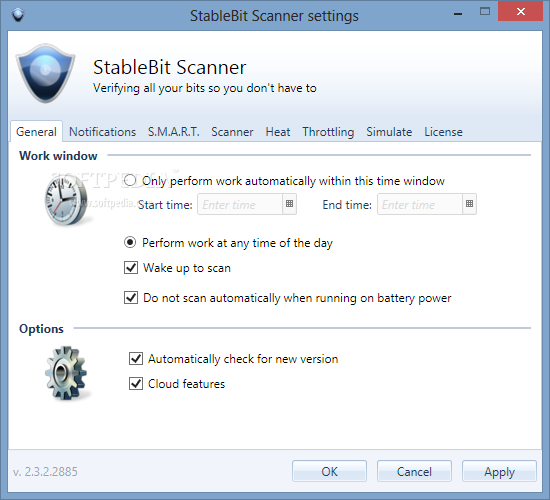Go to the Throttling tab
550x500 pixels.
pyautogui.click(x=328, y=132)
